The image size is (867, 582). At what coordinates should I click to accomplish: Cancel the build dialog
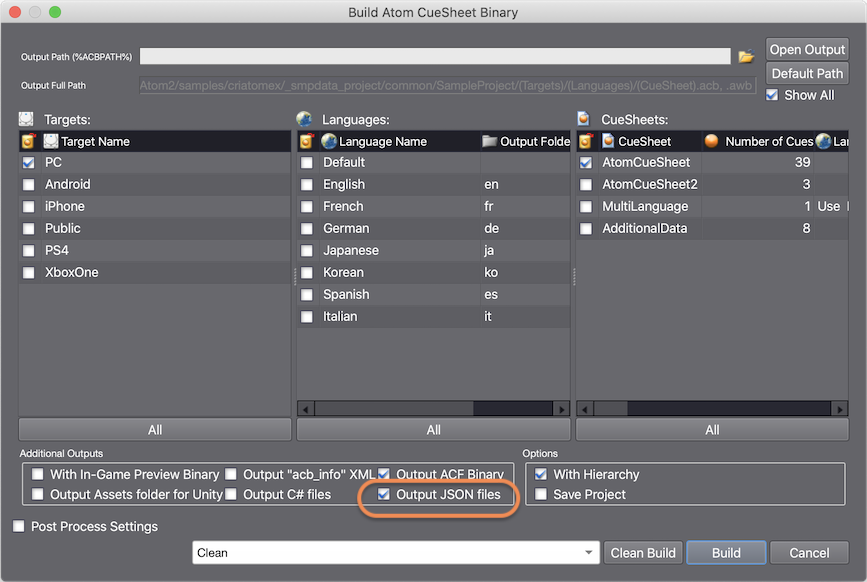[809, 553]
